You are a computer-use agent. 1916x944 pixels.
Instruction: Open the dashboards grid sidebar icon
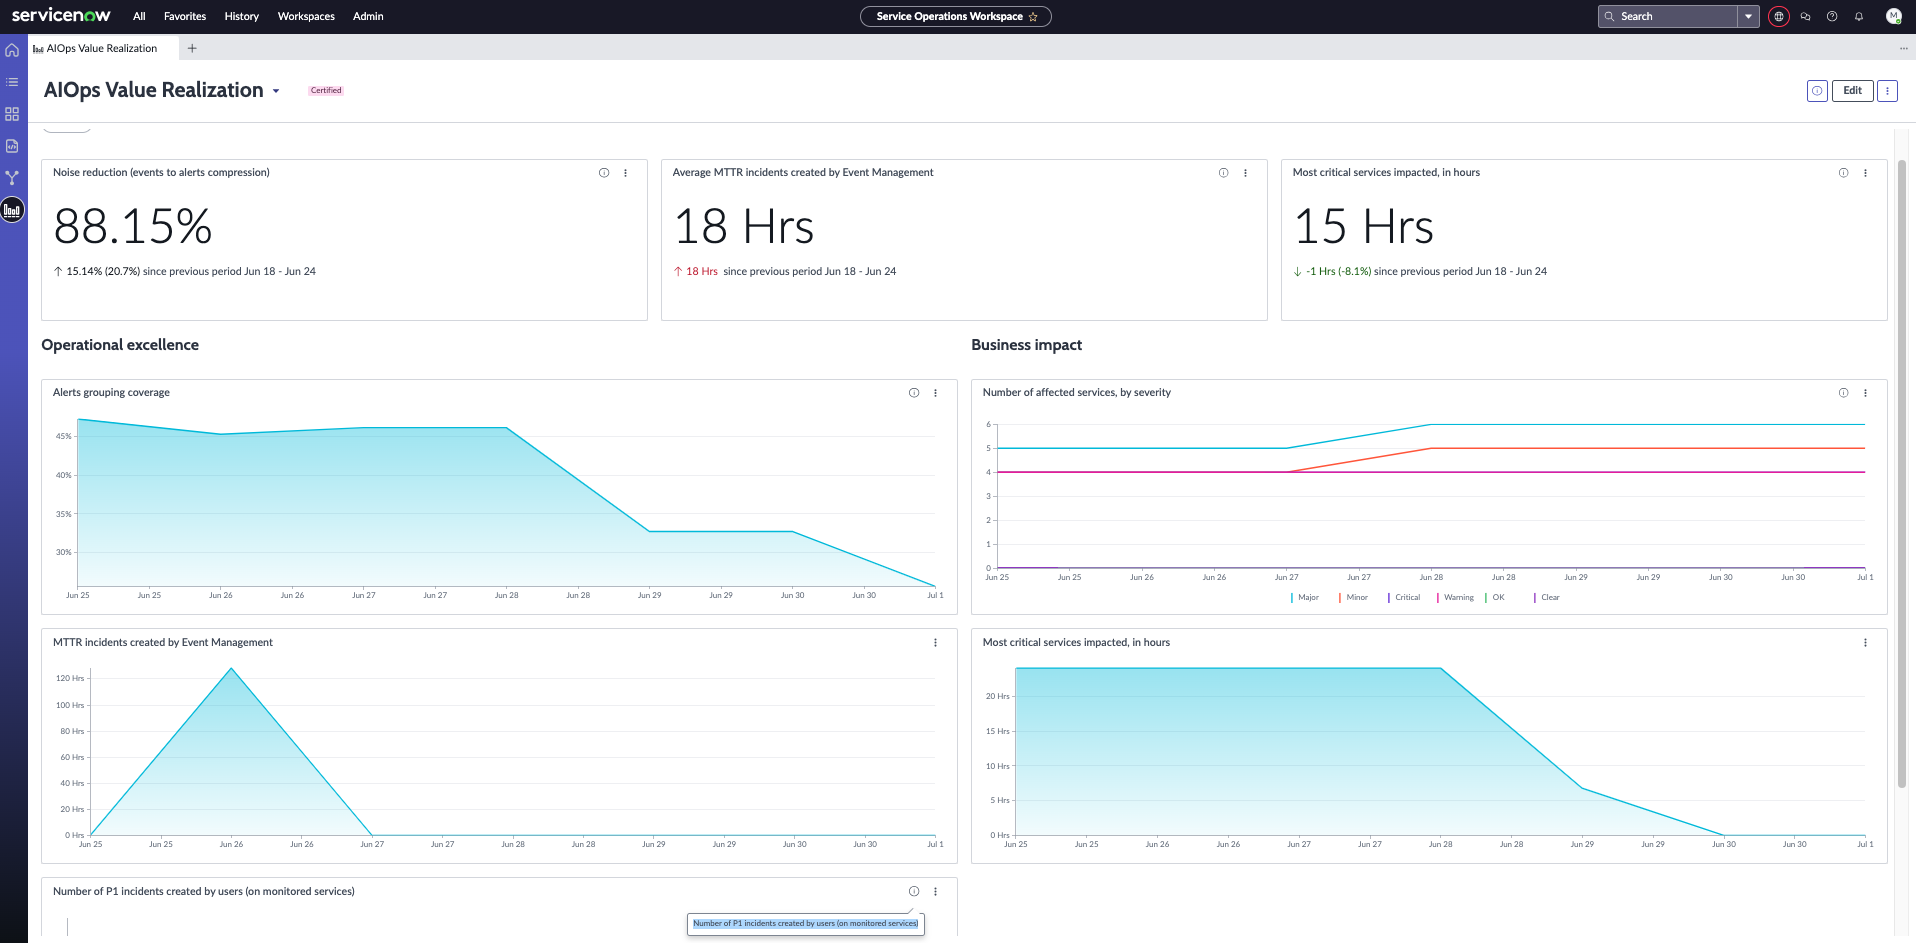point(12,114)
